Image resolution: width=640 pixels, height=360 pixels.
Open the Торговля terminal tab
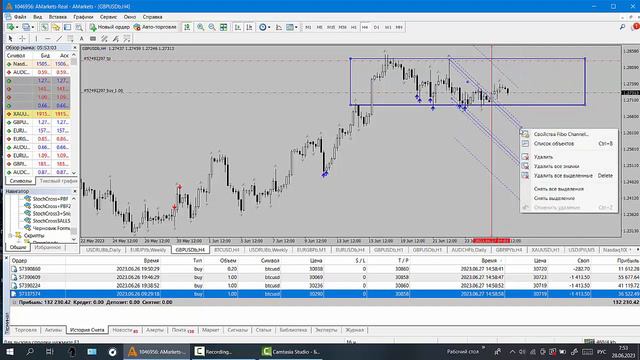[26, 330]
